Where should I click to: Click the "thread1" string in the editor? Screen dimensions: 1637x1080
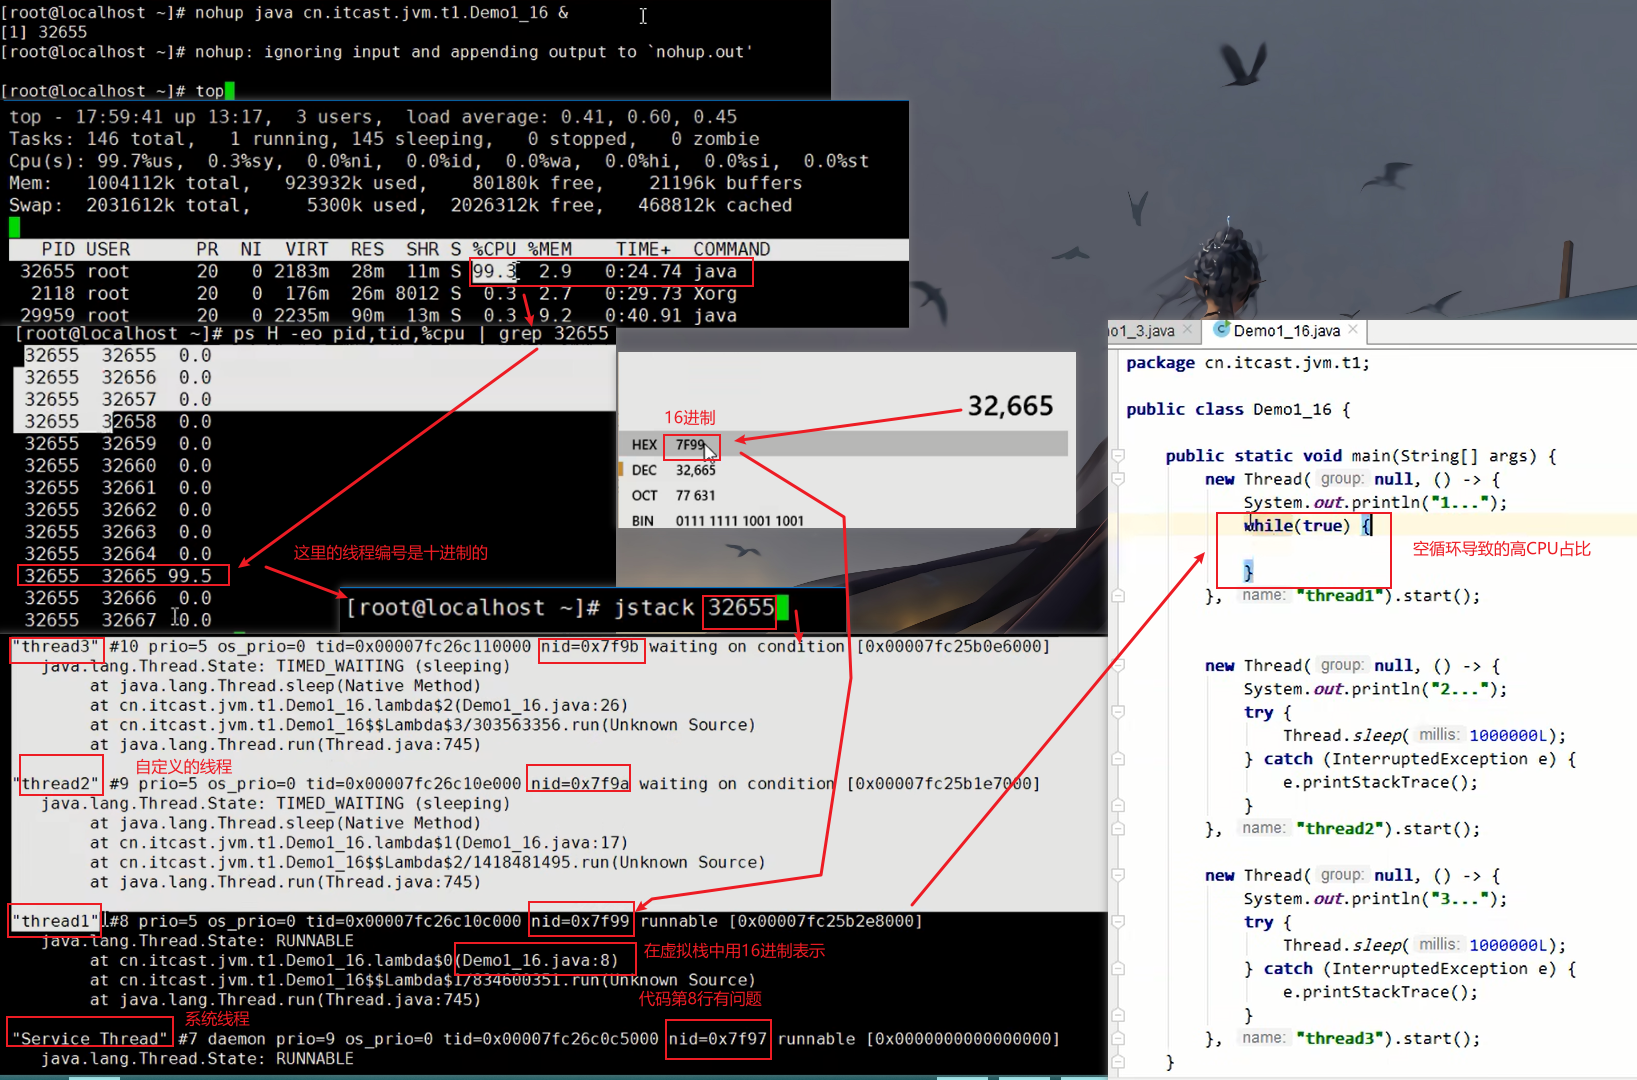pyautogui.click(x=1340, y=596)
